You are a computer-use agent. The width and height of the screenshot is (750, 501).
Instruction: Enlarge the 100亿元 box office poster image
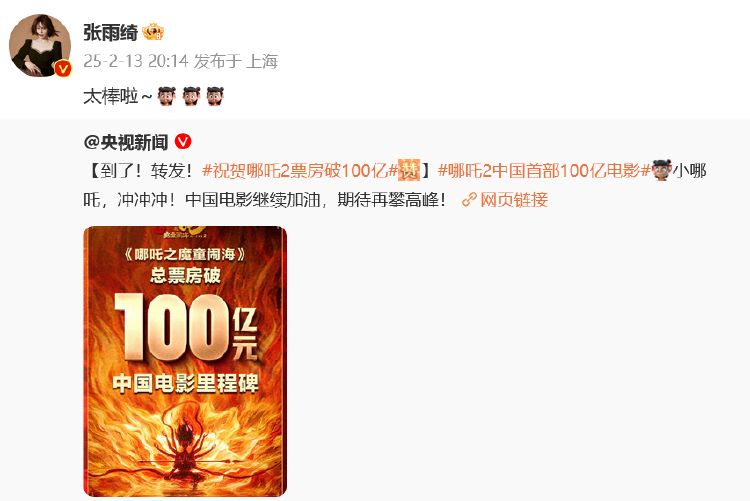coord(185,361)
